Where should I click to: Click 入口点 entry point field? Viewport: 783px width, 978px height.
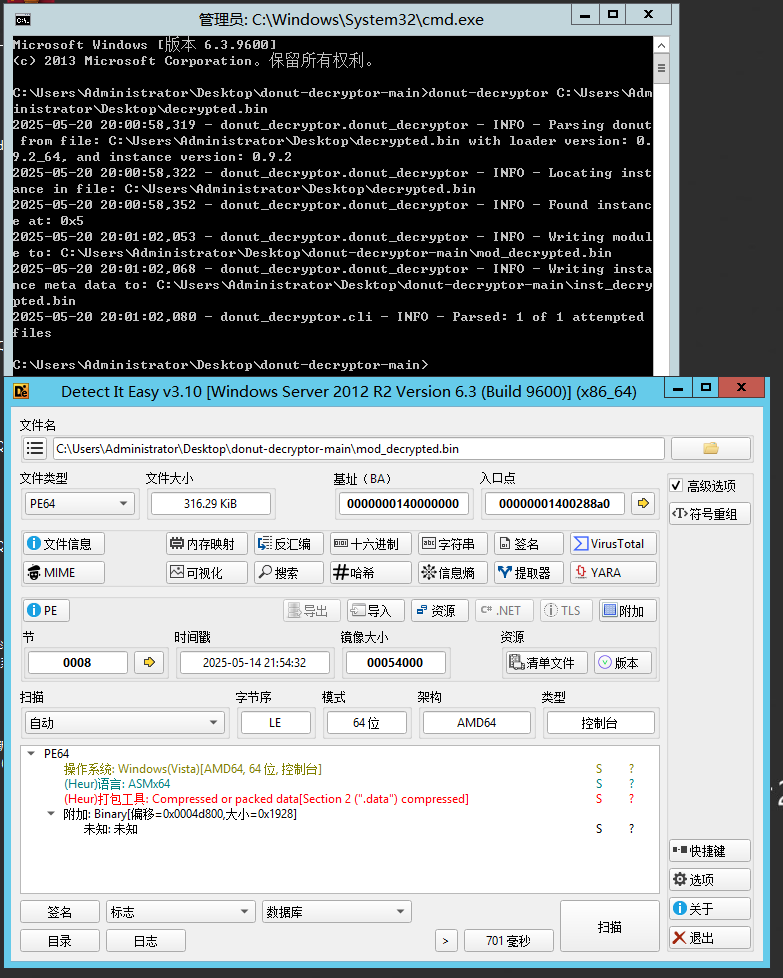coord(554,503)
